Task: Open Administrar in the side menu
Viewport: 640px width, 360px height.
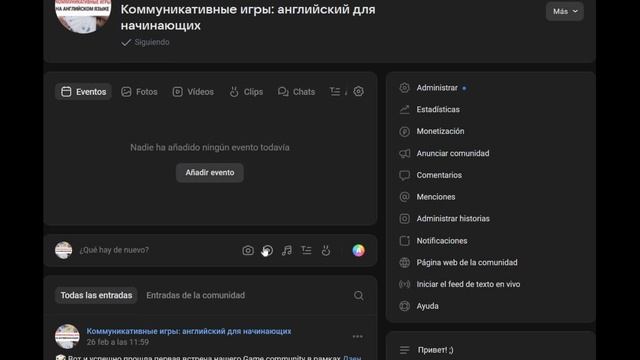Action: pyautogui.click(x=490, y=88)
